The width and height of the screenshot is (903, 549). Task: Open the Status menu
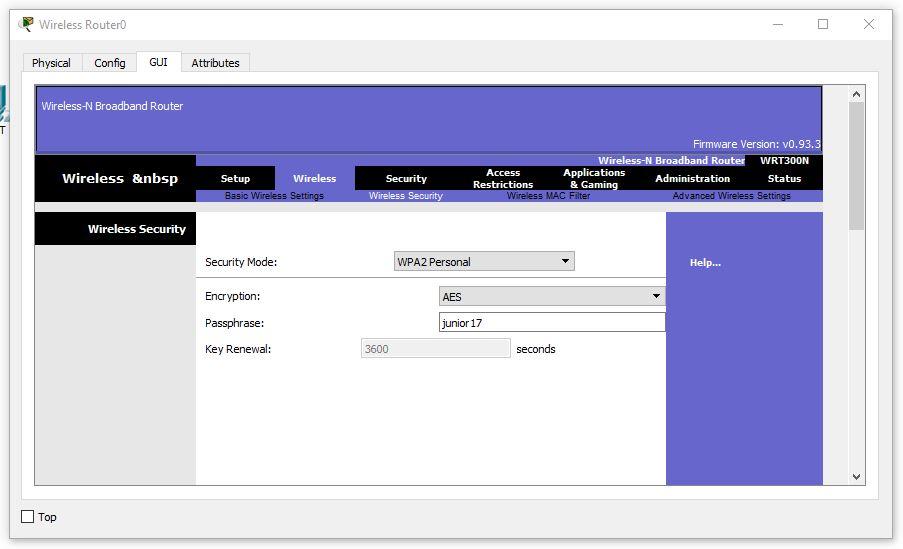tap(784, 179)
